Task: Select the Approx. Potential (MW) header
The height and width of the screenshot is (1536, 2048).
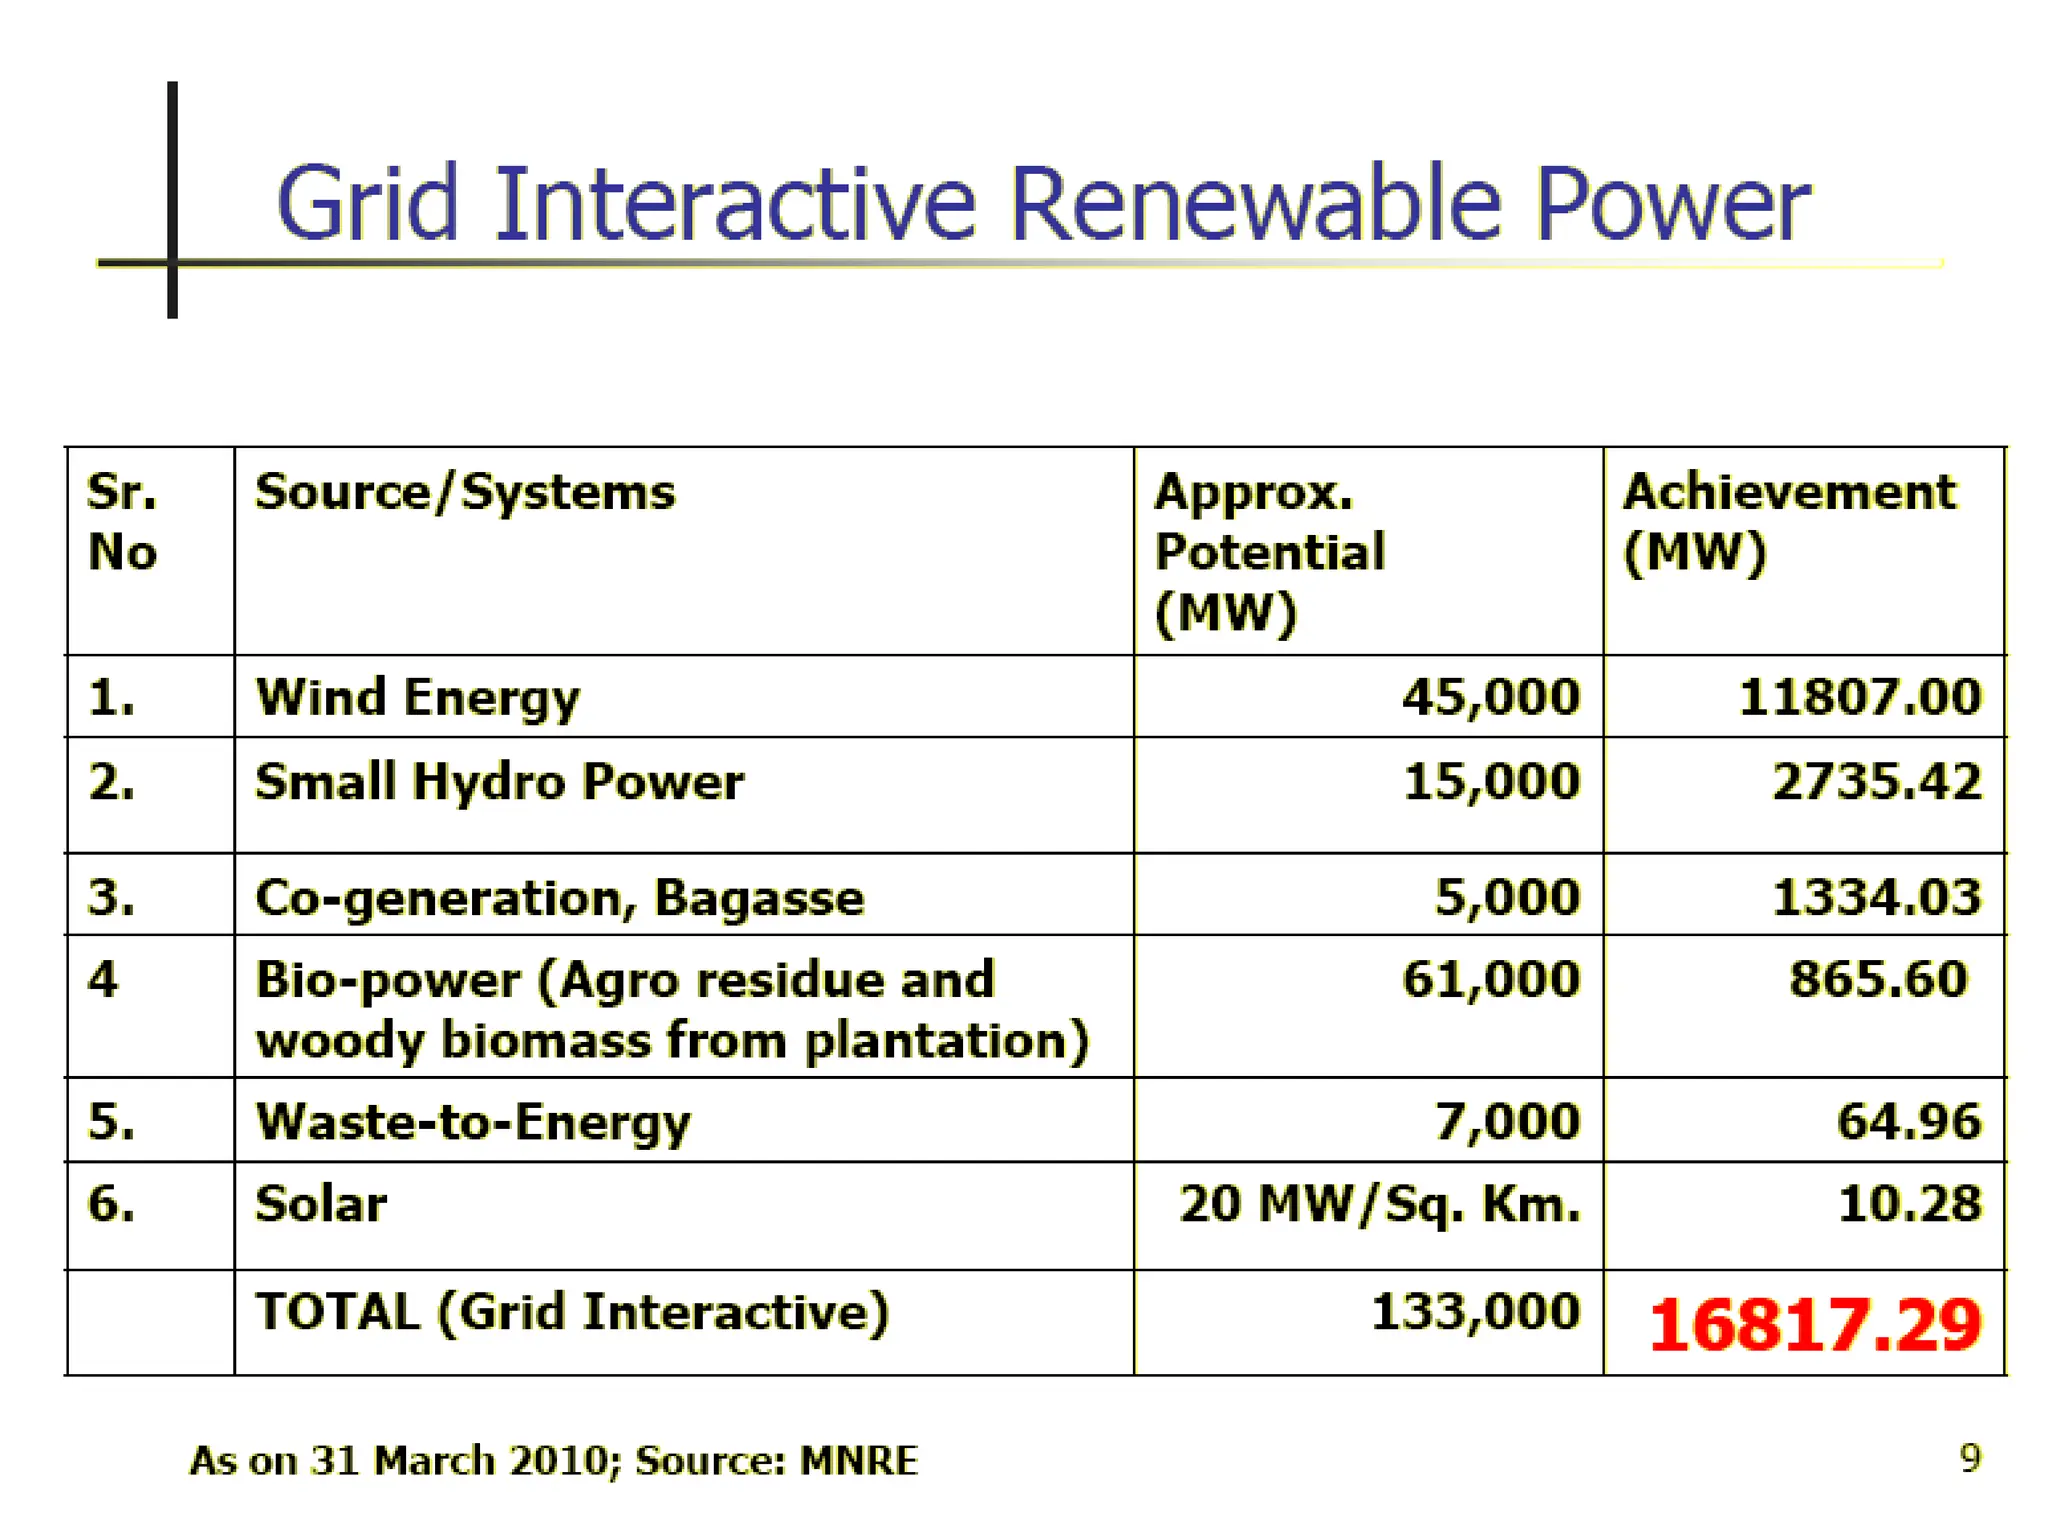Action: (x=1269, y=551)
